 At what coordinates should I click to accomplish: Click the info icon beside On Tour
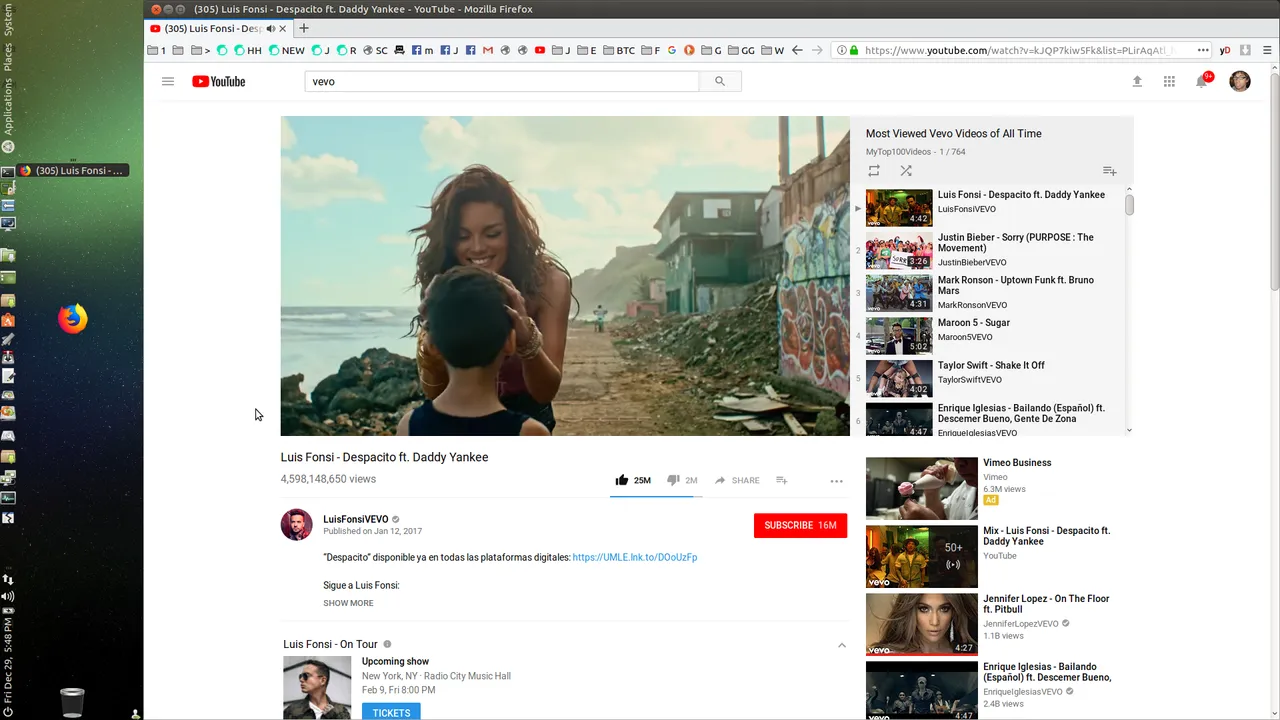387,644
